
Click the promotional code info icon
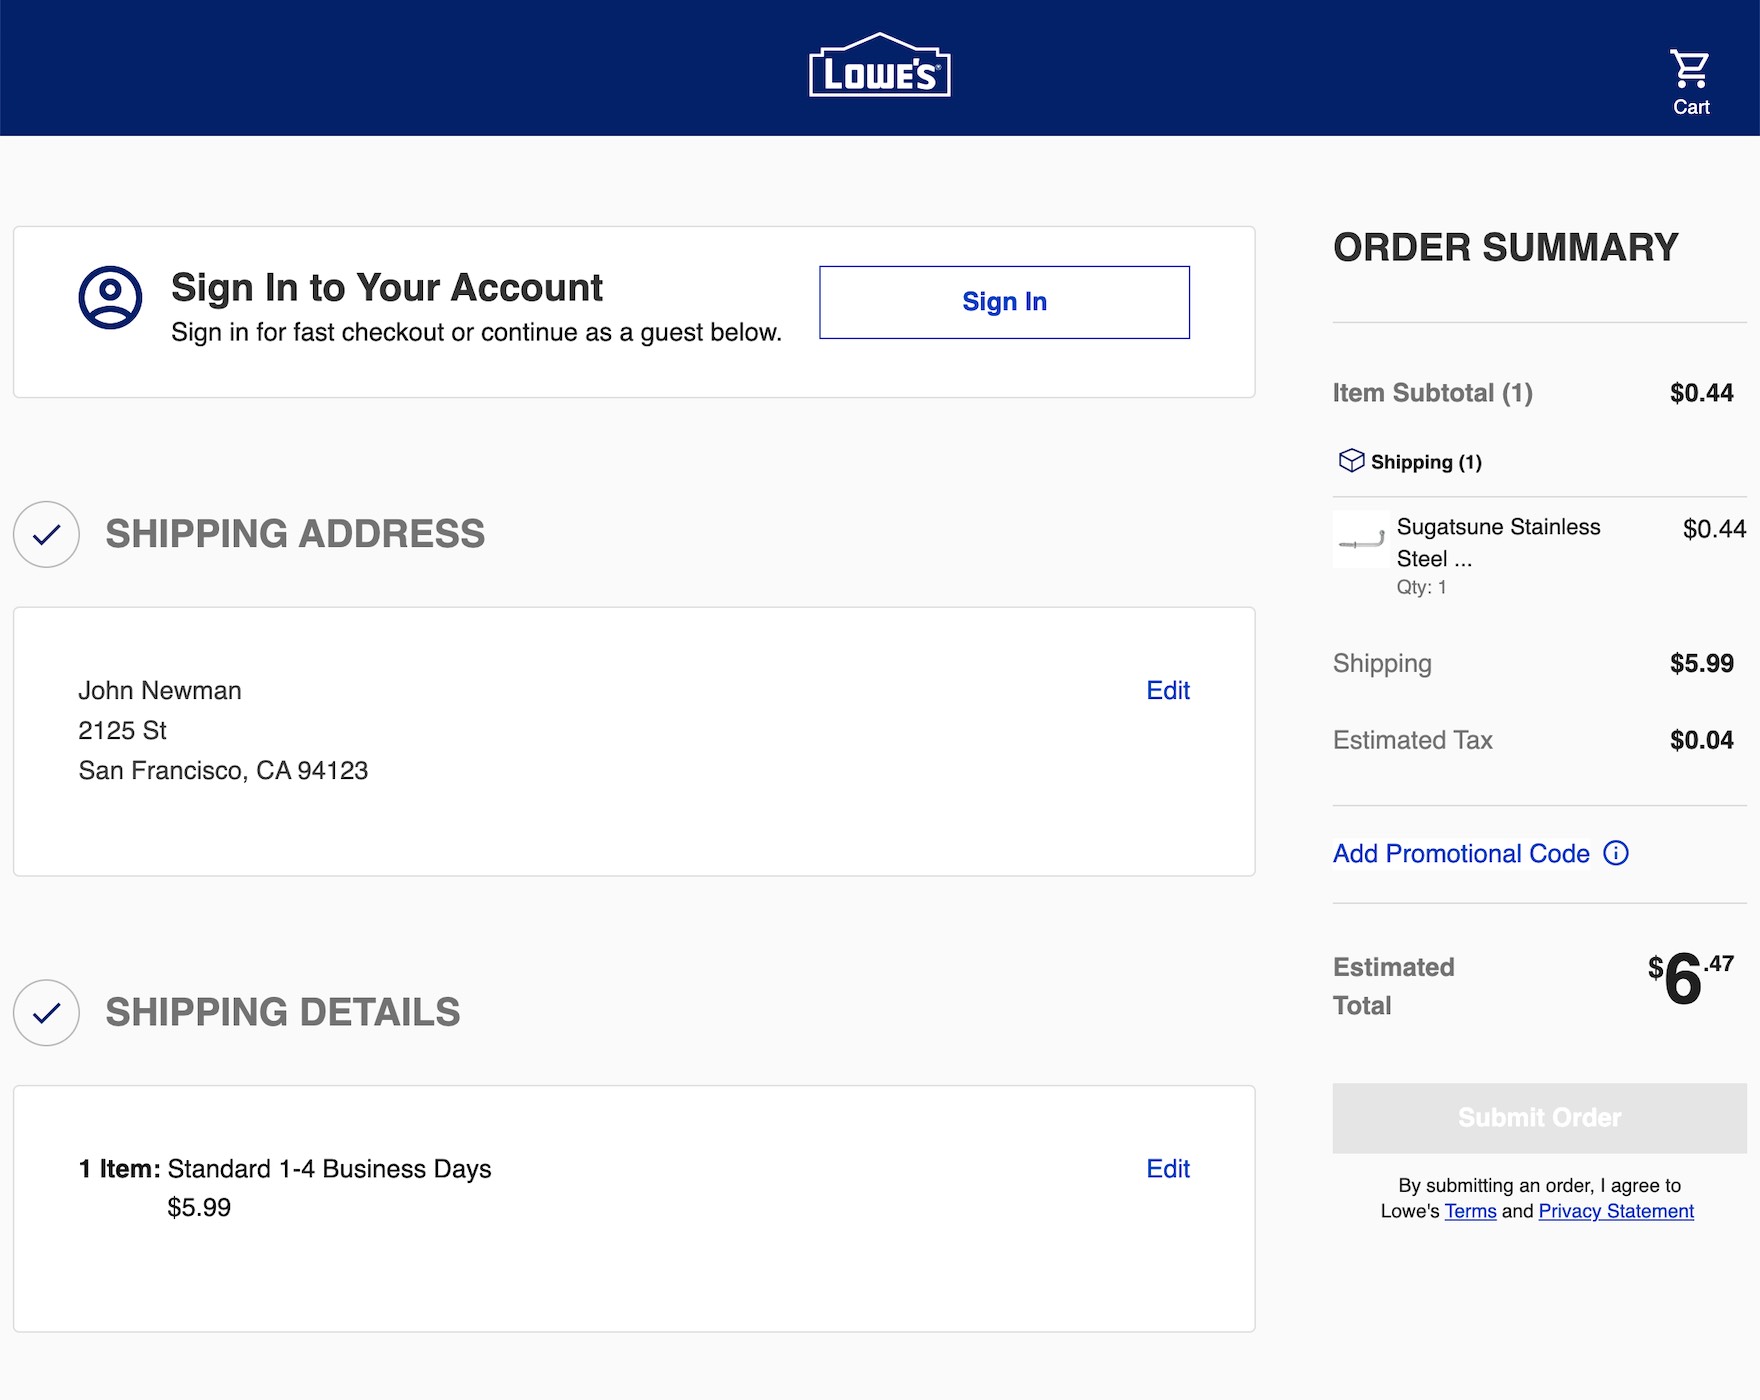click(x=1615, y=853)
